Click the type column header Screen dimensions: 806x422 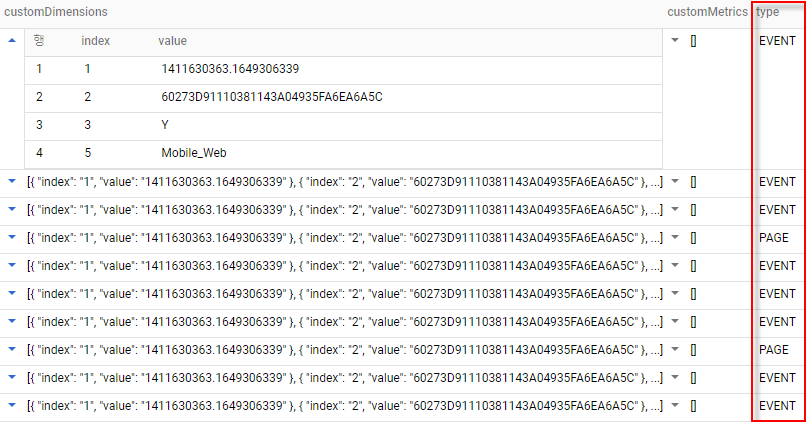tap(767, 12)
